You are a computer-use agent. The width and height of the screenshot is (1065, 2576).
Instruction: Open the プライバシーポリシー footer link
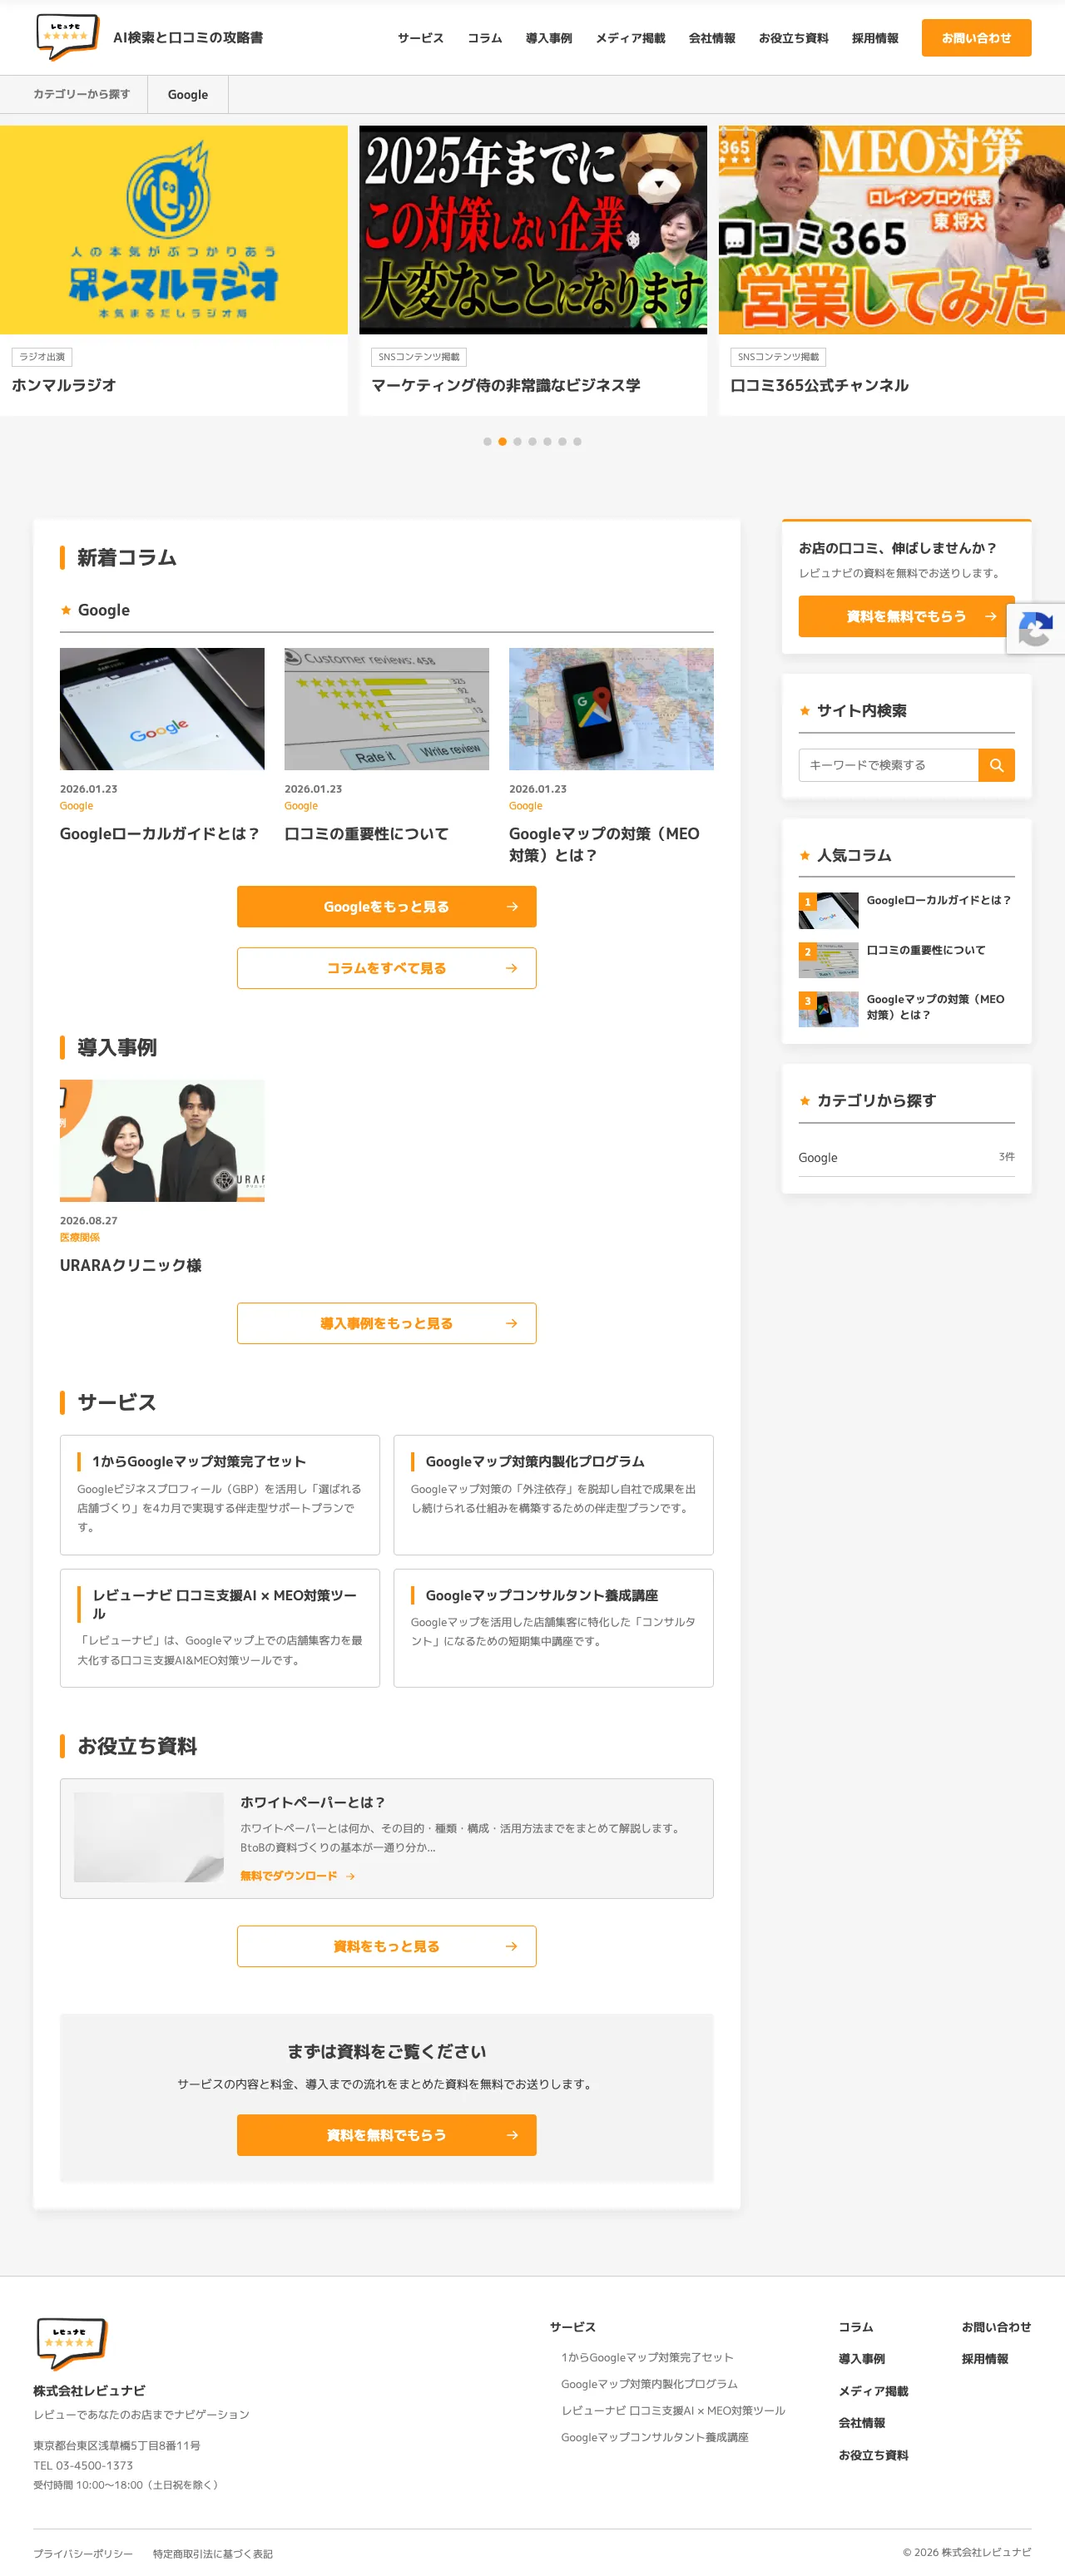83,2553
